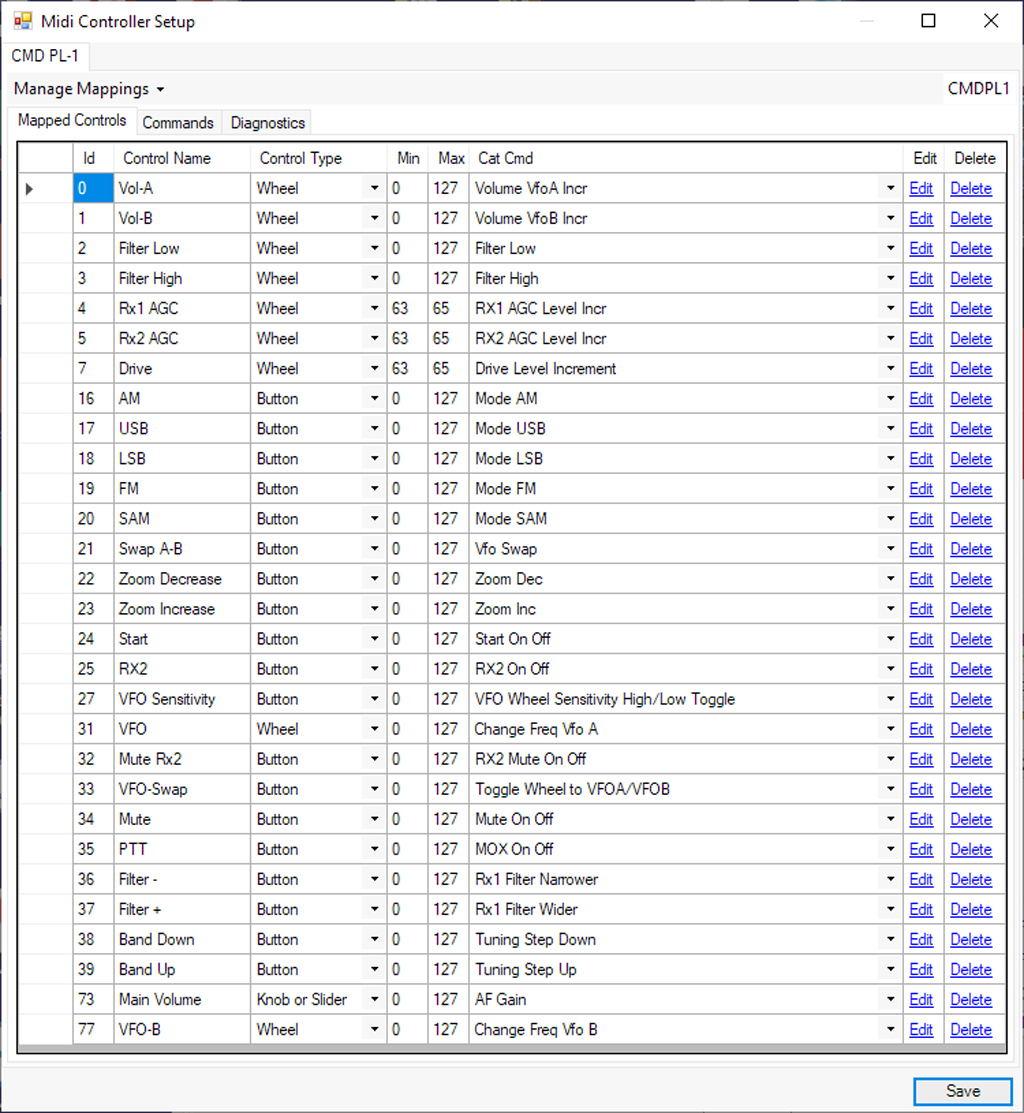Edit the Filter Low mapping

(921, 248)
